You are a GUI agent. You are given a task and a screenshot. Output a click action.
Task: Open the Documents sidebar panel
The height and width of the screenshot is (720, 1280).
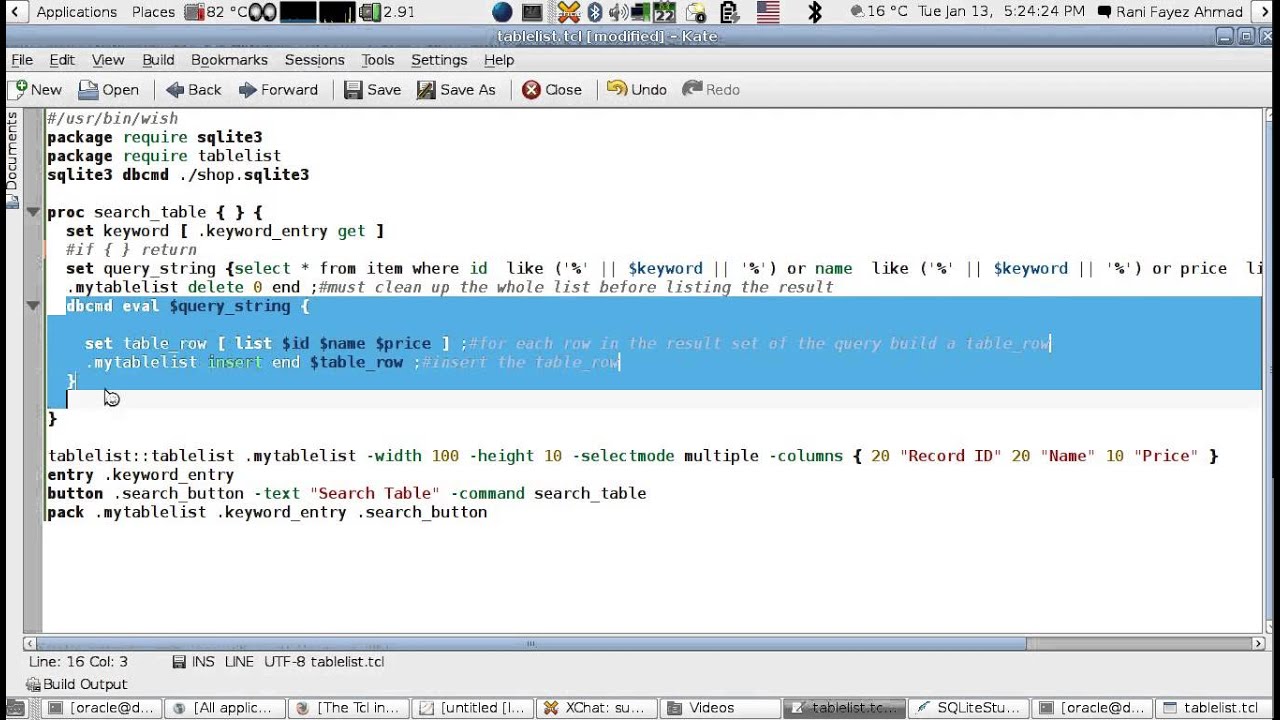(12, 158)
